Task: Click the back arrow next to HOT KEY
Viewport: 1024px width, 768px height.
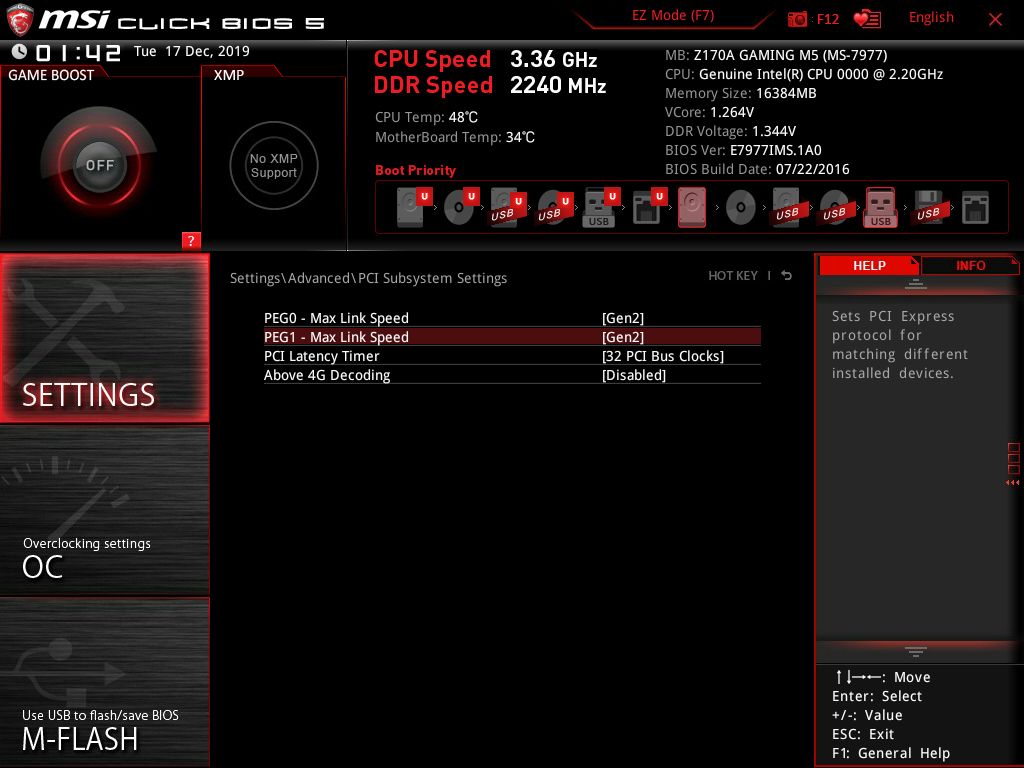Action: (786, 276)
